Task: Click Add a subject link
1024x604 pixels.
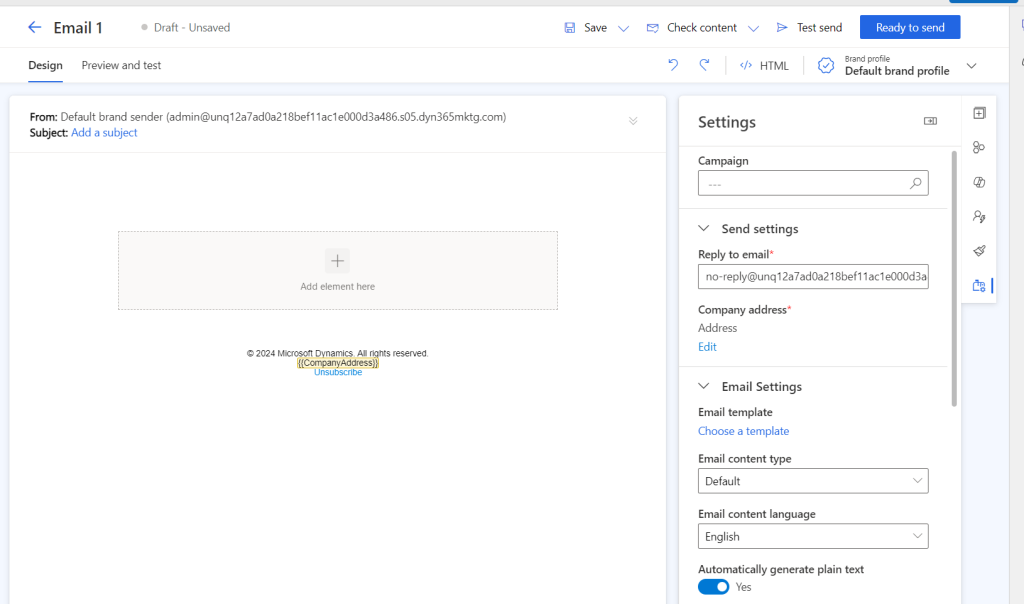Action: [x=104, y=133]
